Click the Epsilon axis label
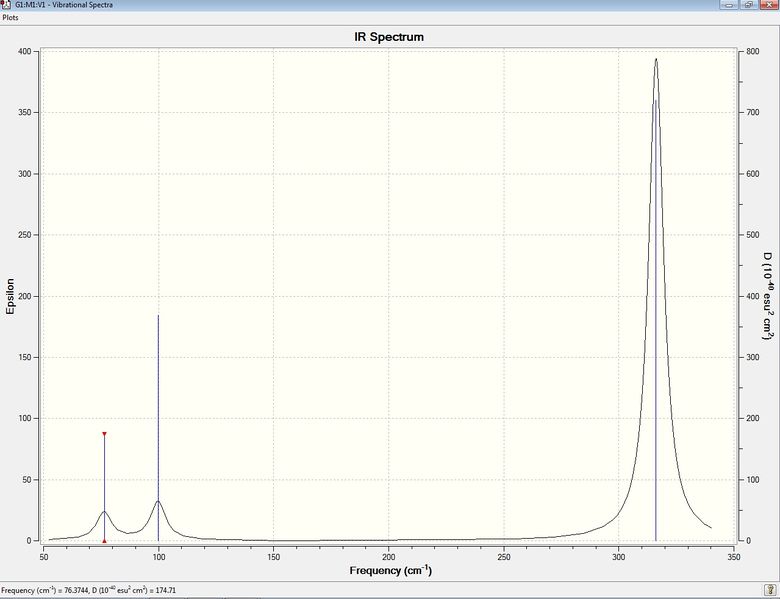This screenshot has width=780, height=599. coord(10,296)
